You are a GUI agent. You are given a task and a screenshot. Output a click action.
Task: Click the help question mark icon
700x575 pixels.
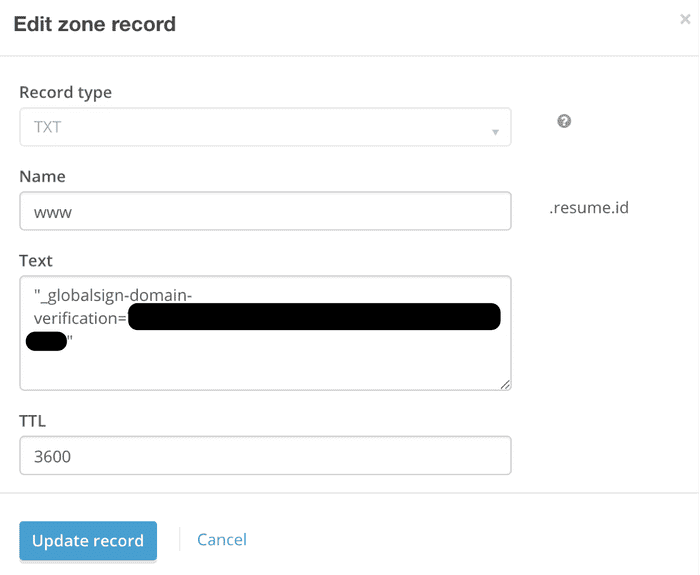point(564,121)
